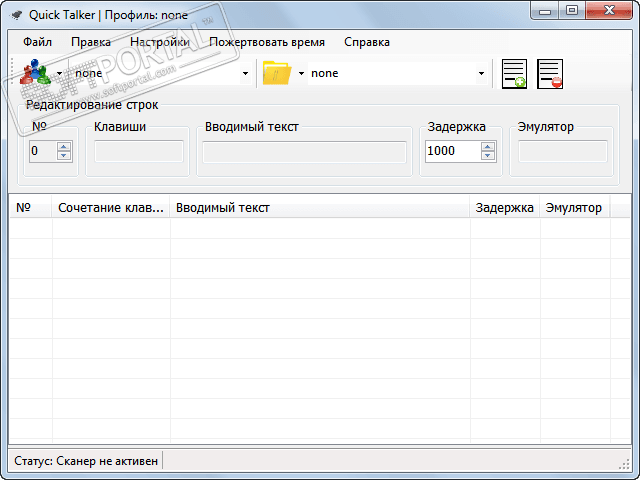Sort by Задержка column header
The width and height of the screenshot is (640, 480).
point(504,208)
